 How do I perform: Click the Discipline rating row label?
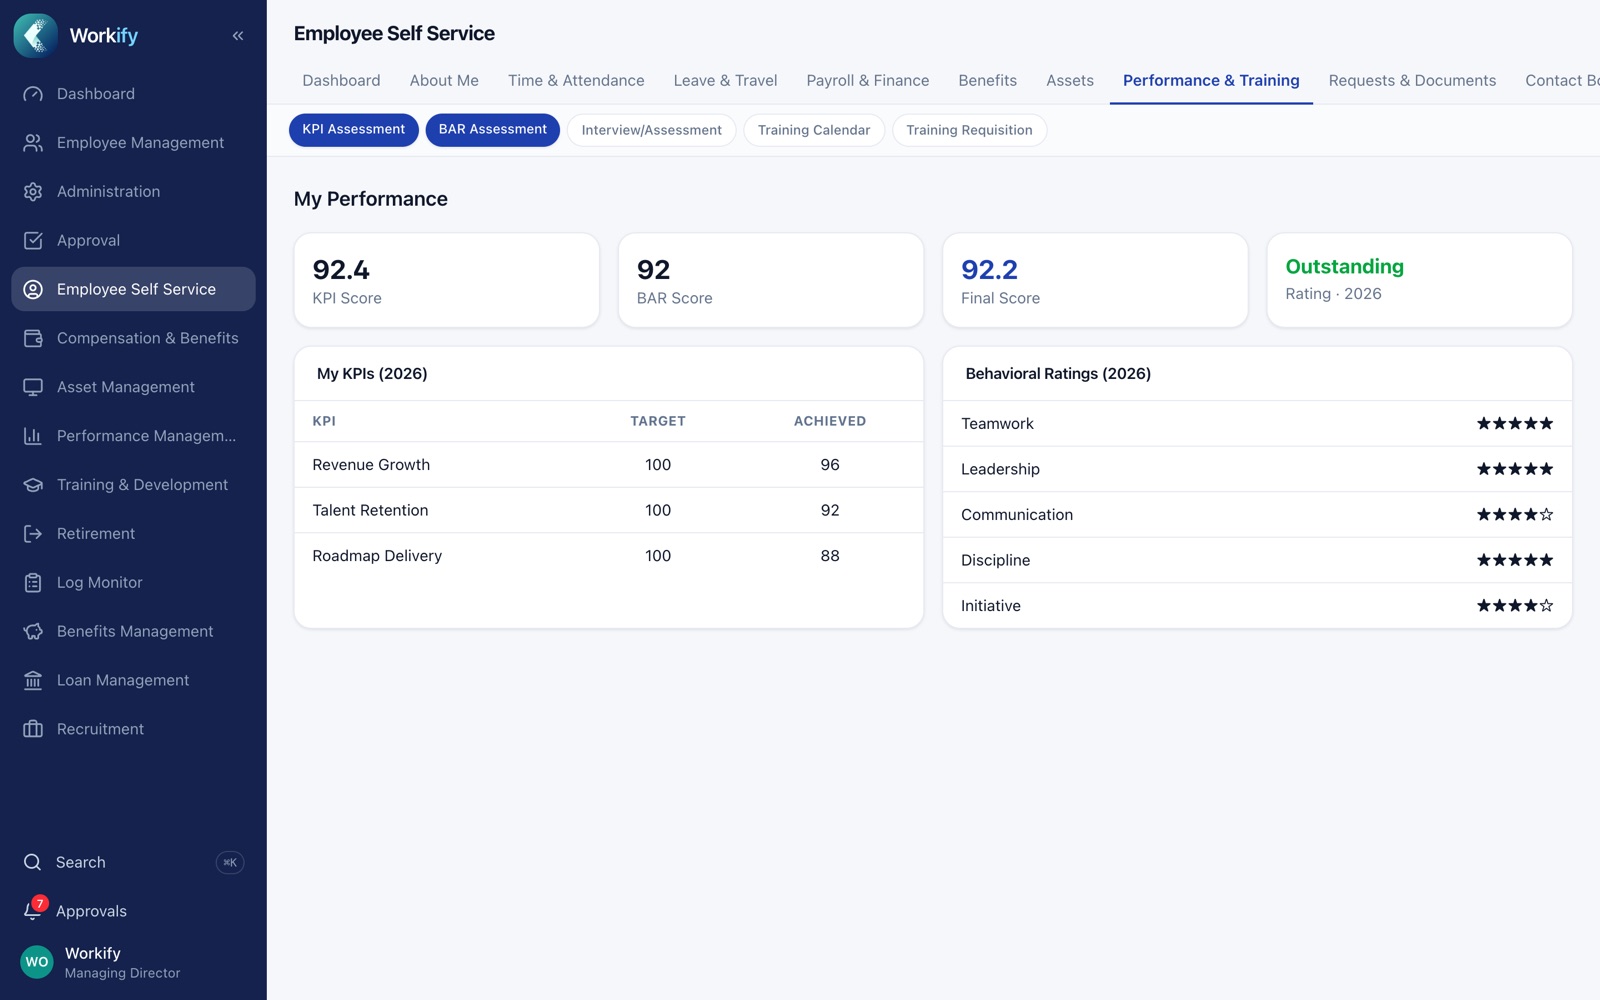tap(995, 560)
